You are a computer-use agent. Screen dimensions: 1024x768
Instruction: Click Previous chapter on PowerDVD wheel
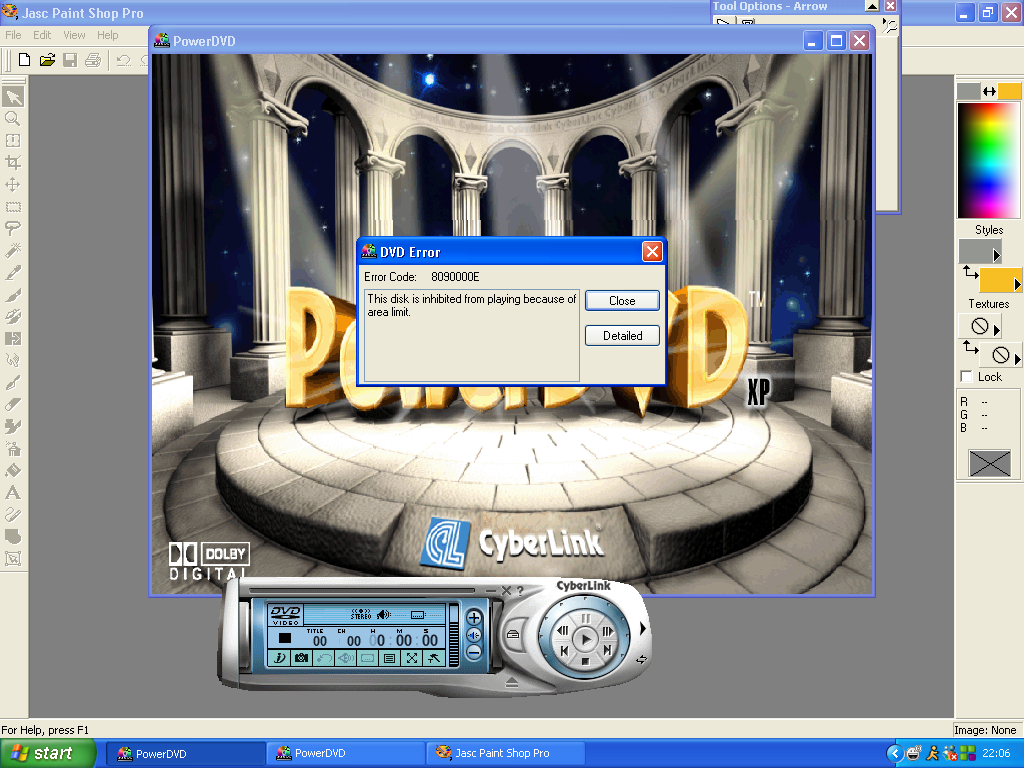(x=564, y=650)
